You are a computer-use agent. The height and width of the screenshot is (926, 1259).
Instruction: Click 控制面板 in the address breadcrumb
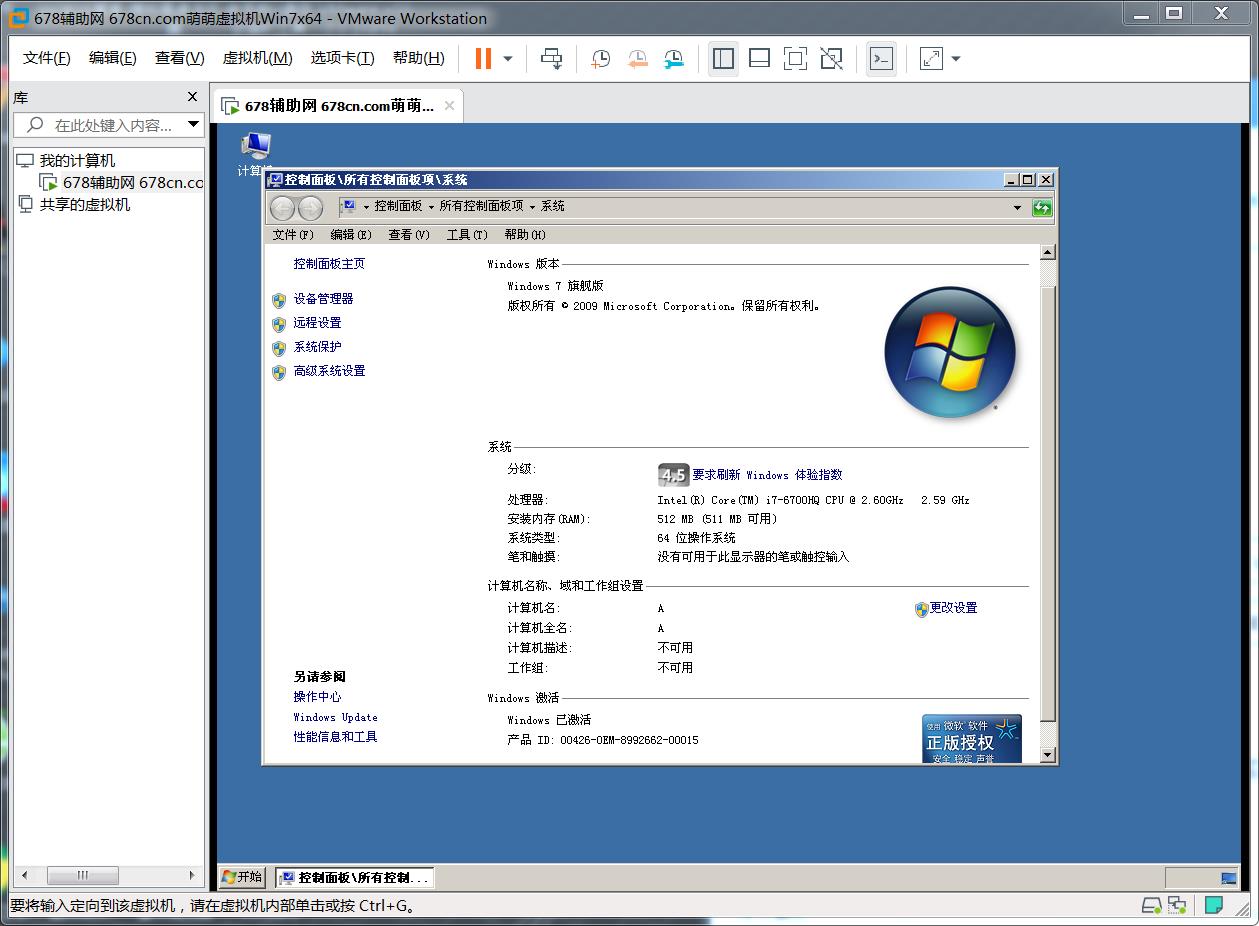point(398,206)
